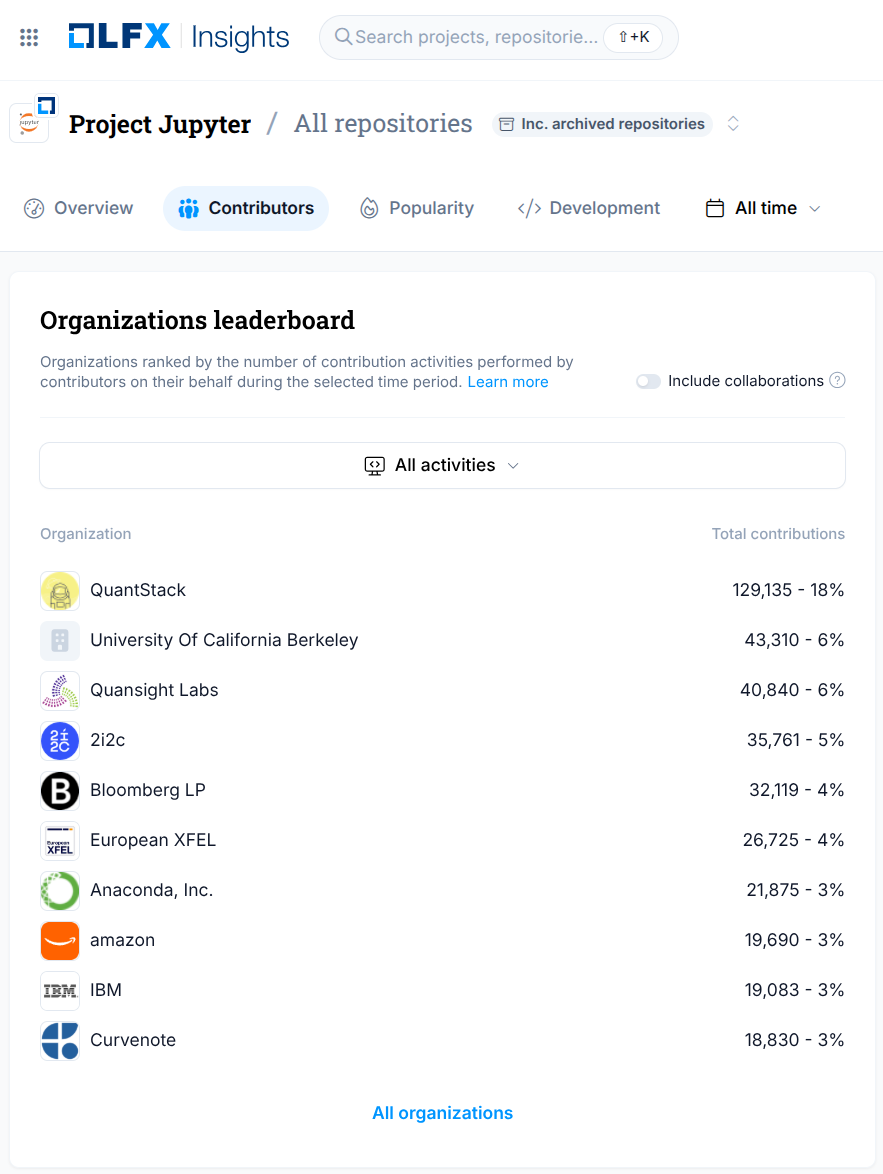Select the Anaconda, Inc. name
Screen dimensions: 883x1174
(151, 890)
